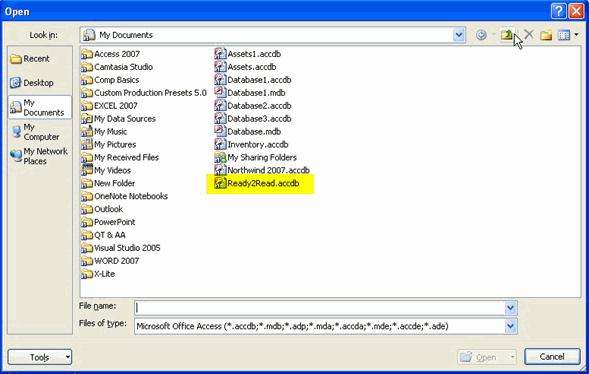
Task: Select the My Videos folder
Action: 106,170
